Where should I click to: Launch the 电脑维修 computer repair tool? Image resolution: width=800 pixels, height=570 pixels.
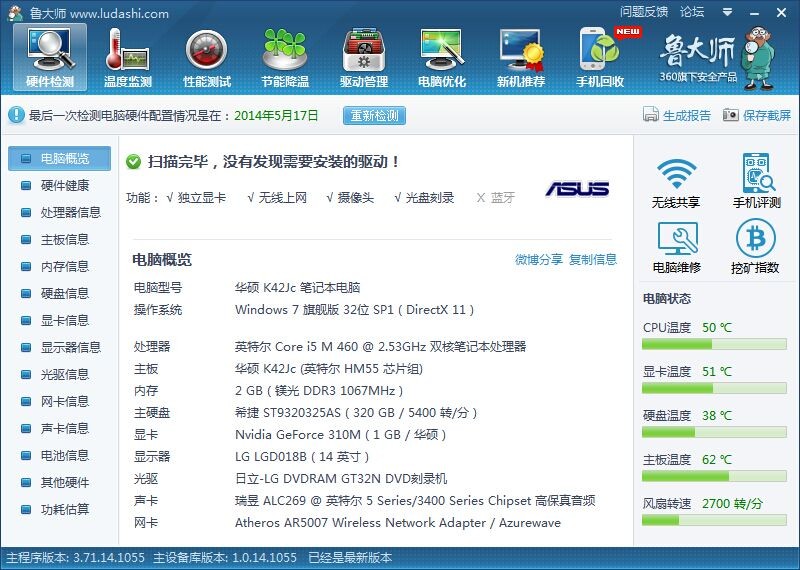tap(677, 248)
